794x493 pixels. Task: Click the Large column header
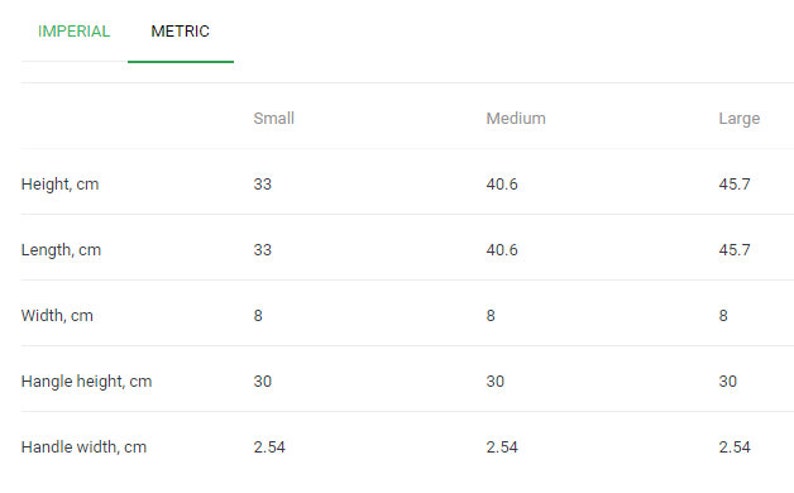click(739, 119)
